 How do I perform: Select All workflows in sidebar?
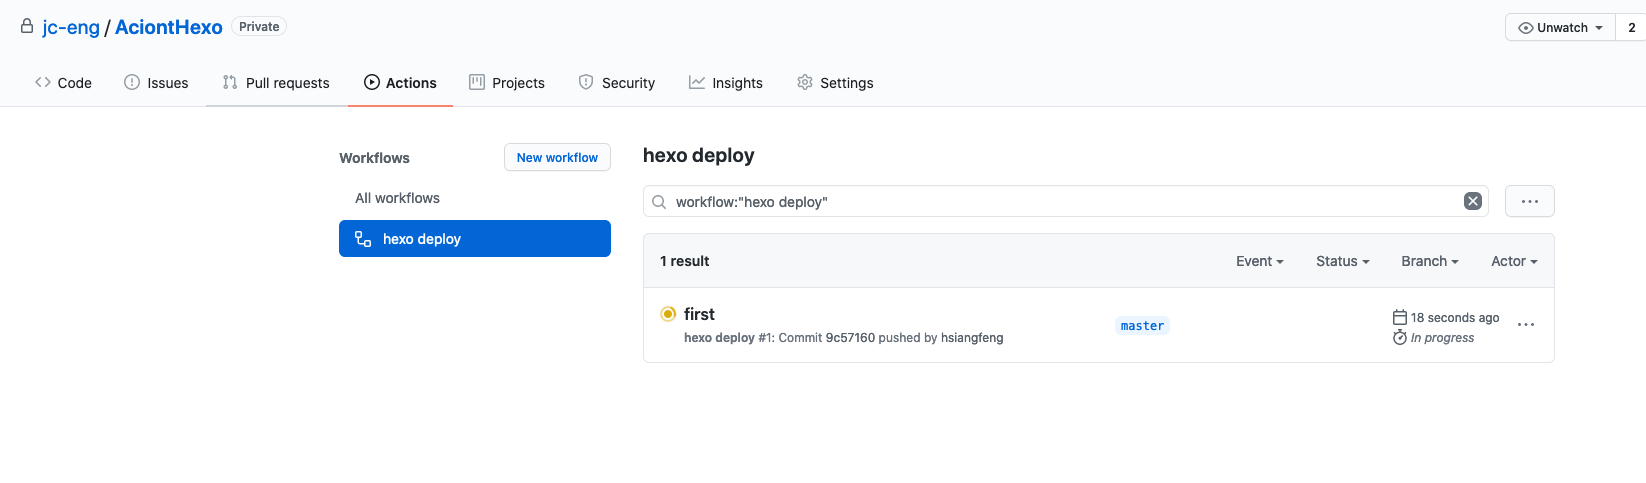397,198
